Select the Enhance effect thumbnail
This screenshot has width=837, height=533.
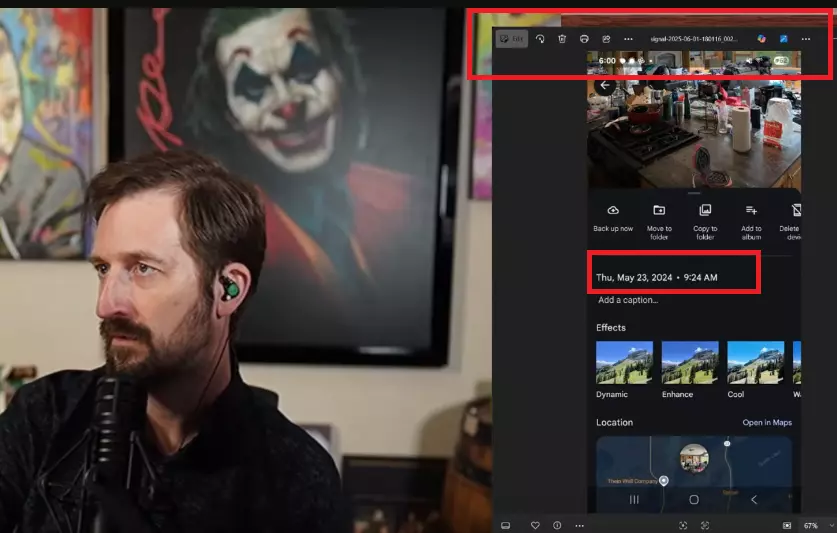pos(690,363)
